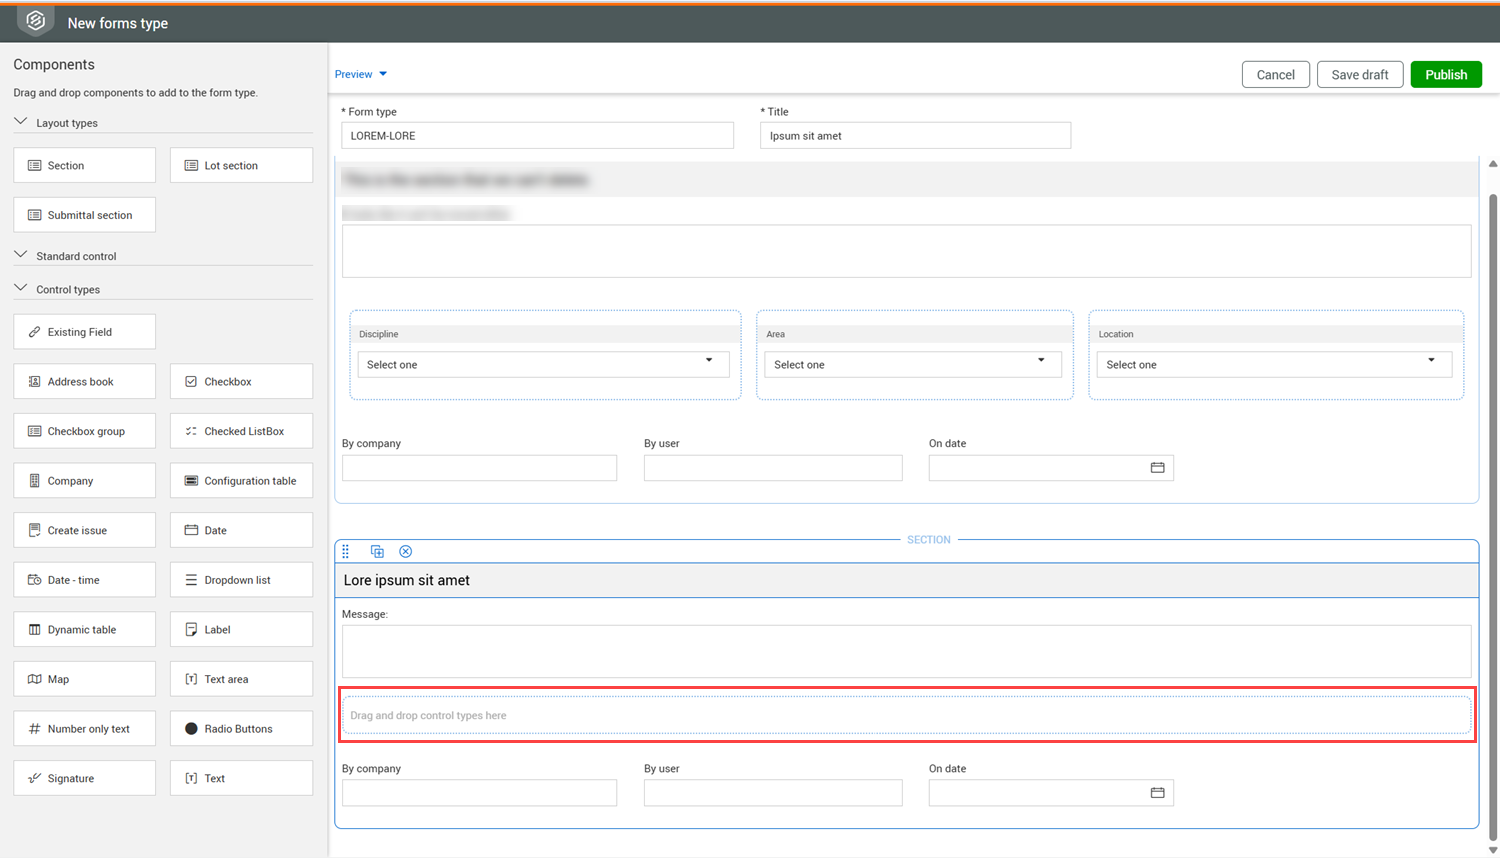Click into the Title input field

click(915, 136)
